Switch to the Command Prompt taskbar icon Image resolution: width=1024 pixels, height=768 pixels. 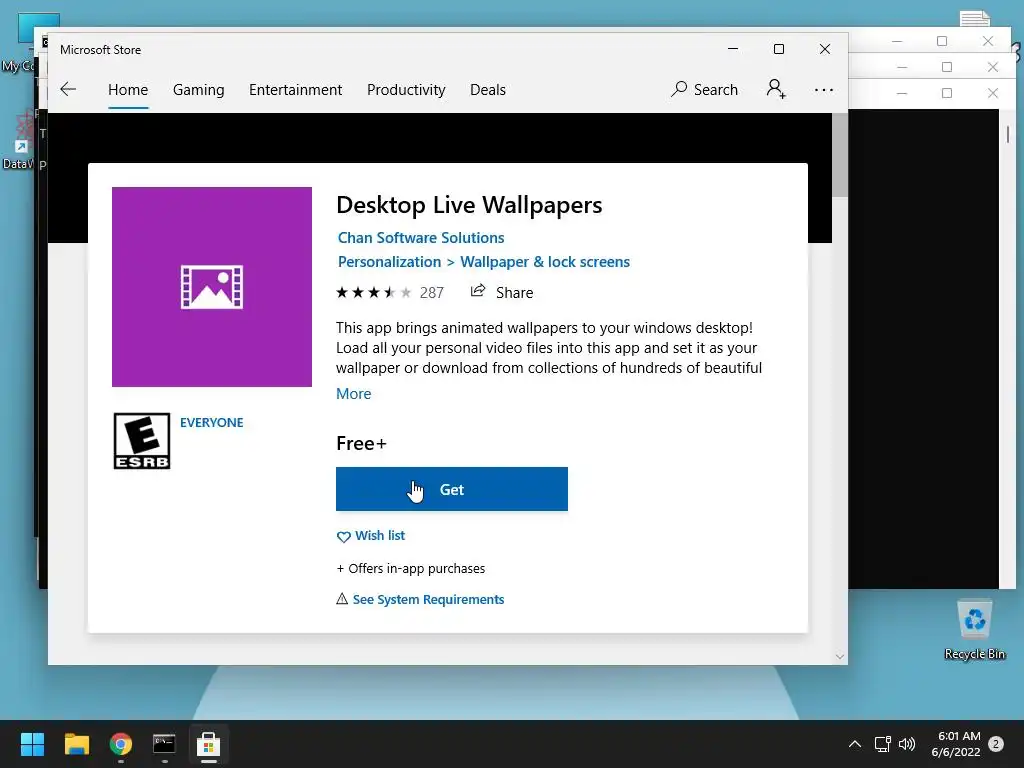(164, 744)
